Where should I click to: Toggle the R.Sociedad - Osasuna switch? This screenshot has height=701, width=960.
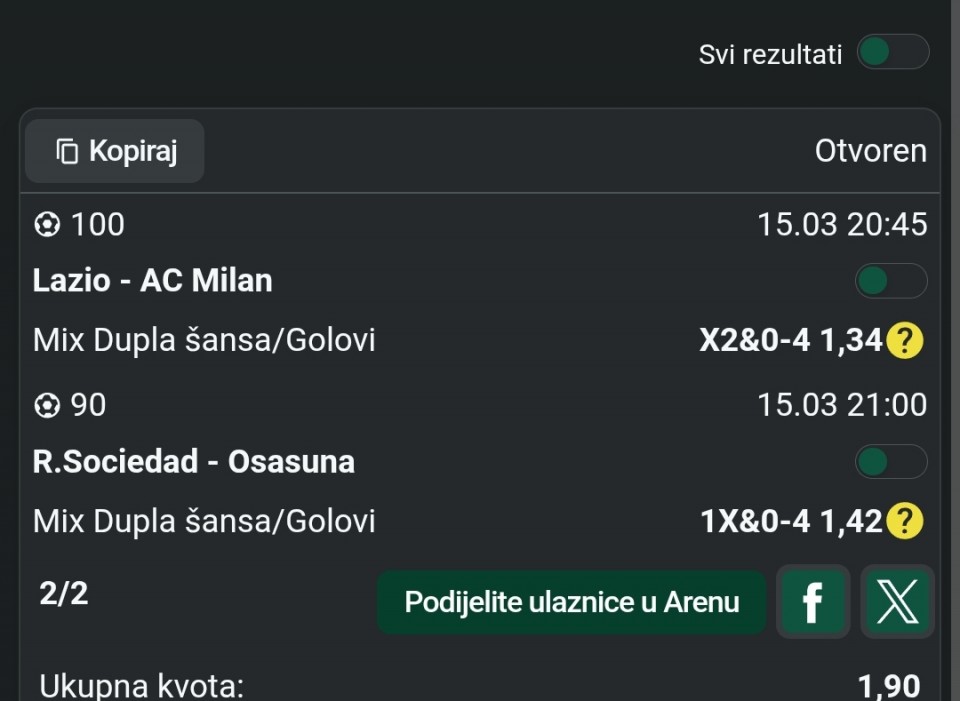tap(890, 462)
